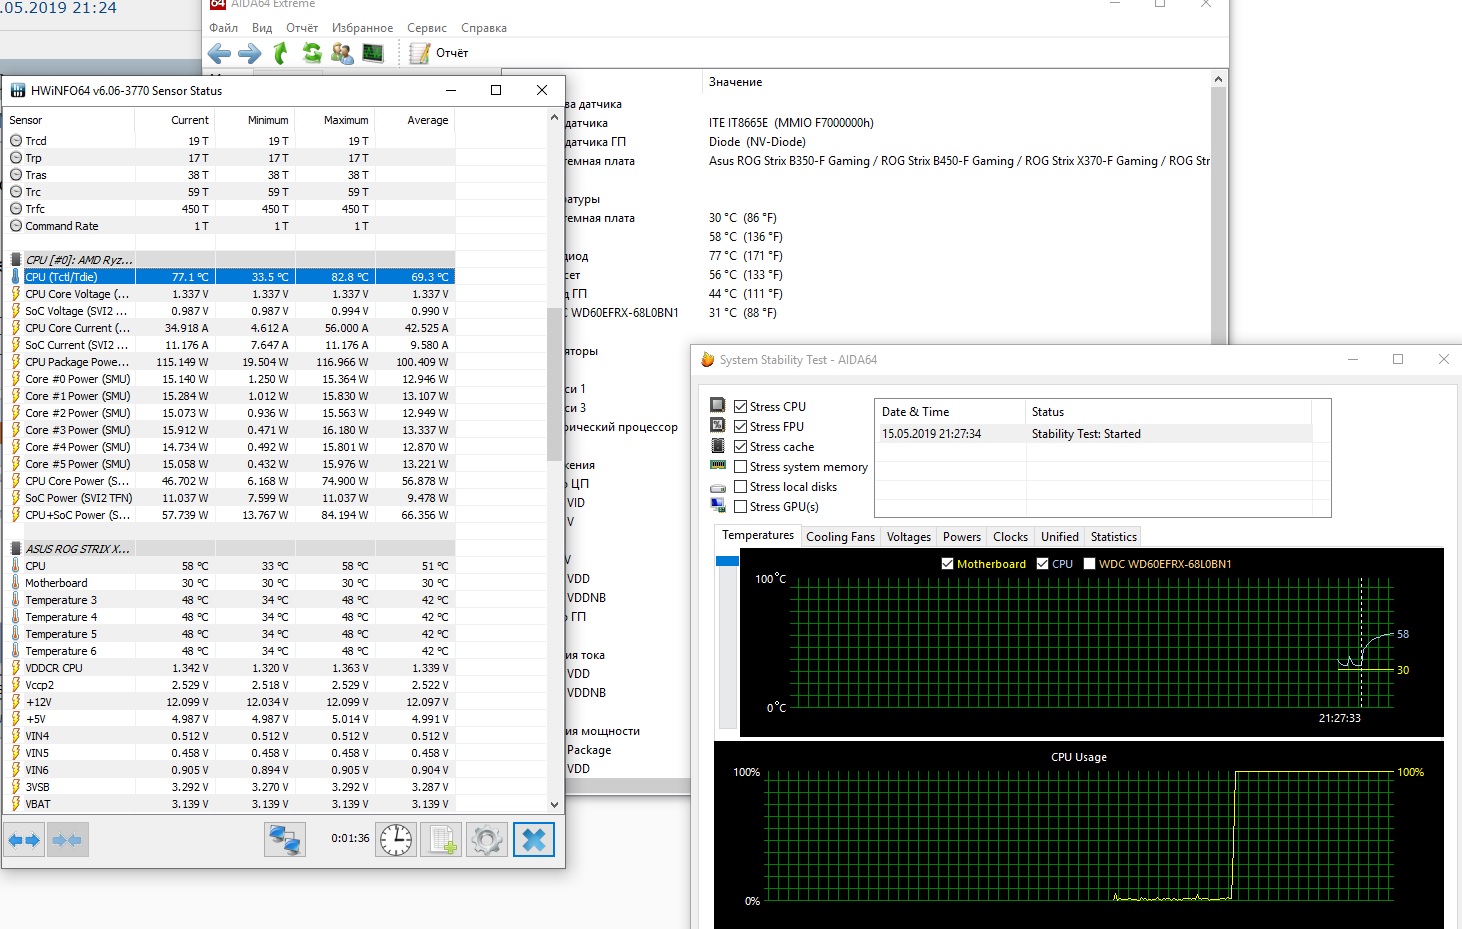This screenshot has width=1462, height=929.
Task: Click the green refresh icon in AIDA64
Action: (x=312, y=53)
